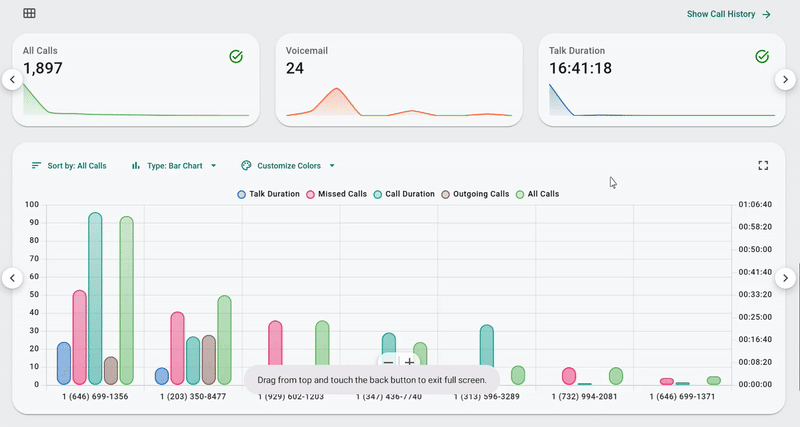Click the page vertical scrollbar
The height and width of the screenshot is (427, 800).
(798, 326)
